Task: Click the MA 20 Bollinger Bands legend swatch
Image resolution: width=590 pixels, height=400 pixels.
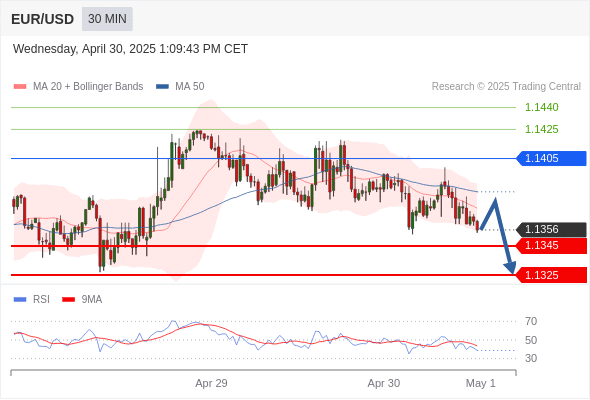Action: point(20,87)
